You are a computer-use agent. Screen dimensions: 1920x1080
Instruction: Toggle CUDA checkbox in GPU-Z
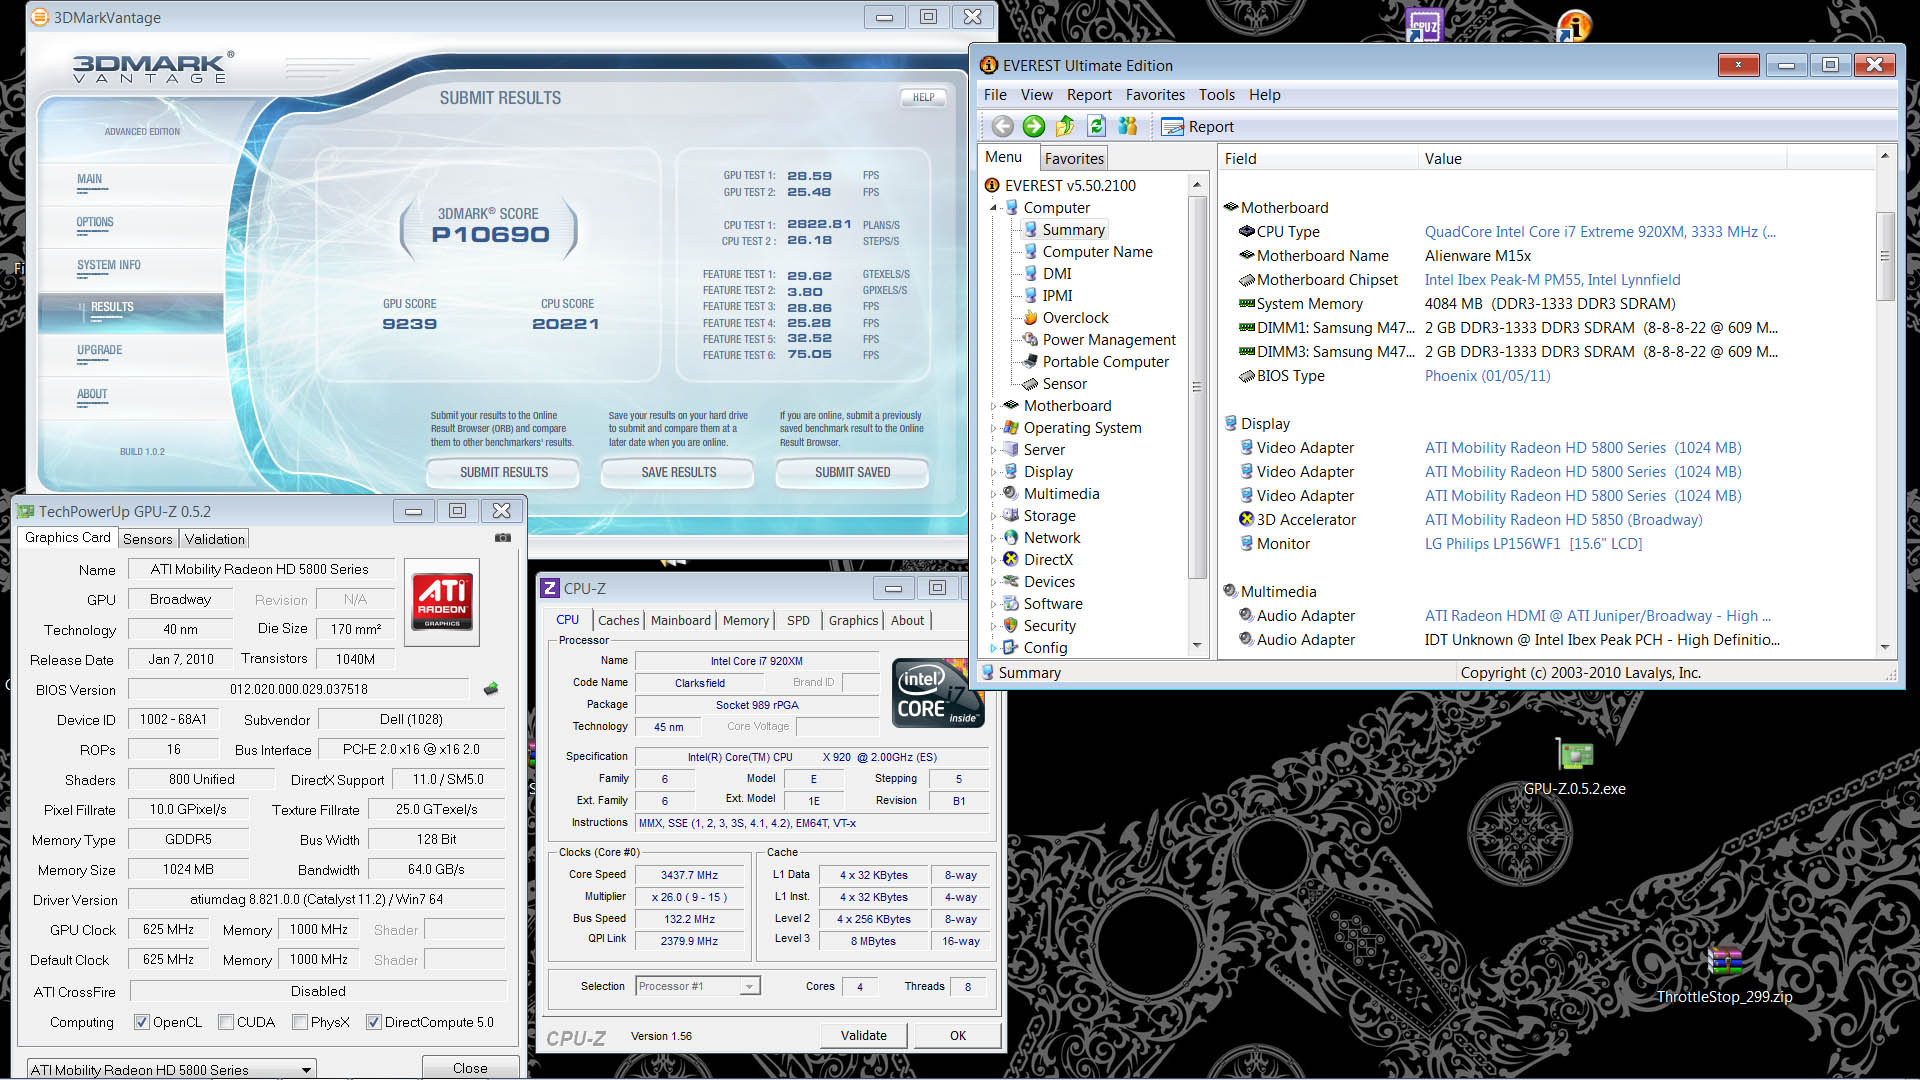coord(226,1022)
